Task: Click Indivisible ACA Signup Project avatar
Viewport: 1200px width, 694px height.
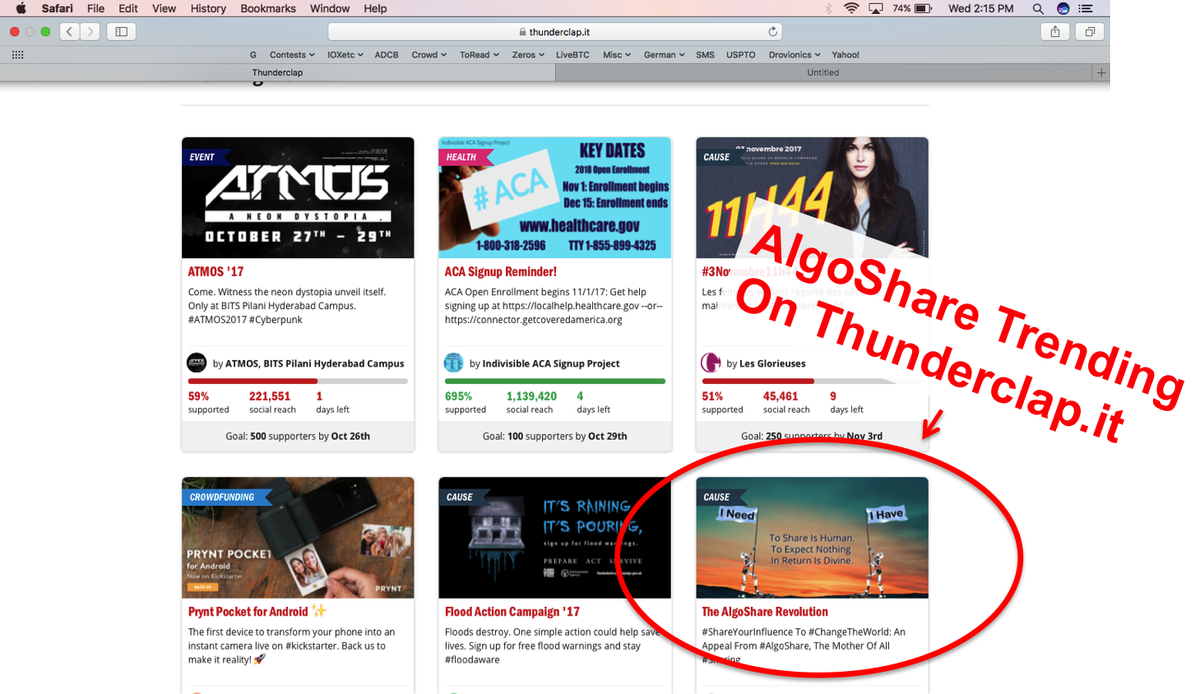Action: coord(454,363)
